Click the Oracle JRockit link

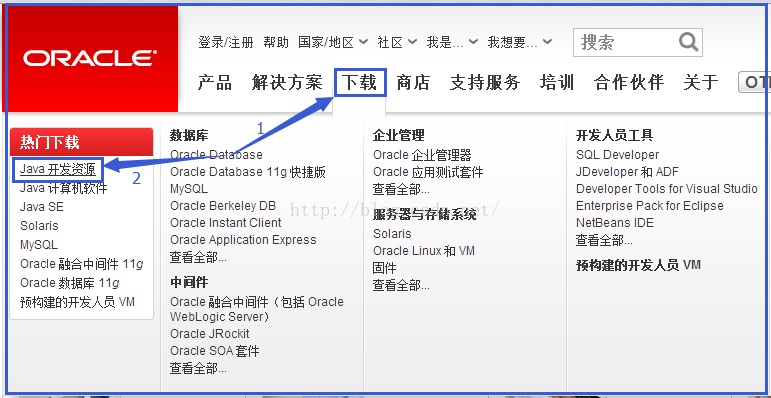pyautogui.click(x=210, y=334)
